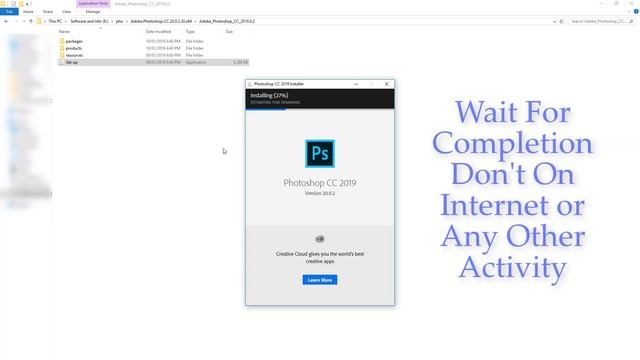640x360 pixels.
Task: Click Learn More in the Photoshop installer
Action: point(320,280)
